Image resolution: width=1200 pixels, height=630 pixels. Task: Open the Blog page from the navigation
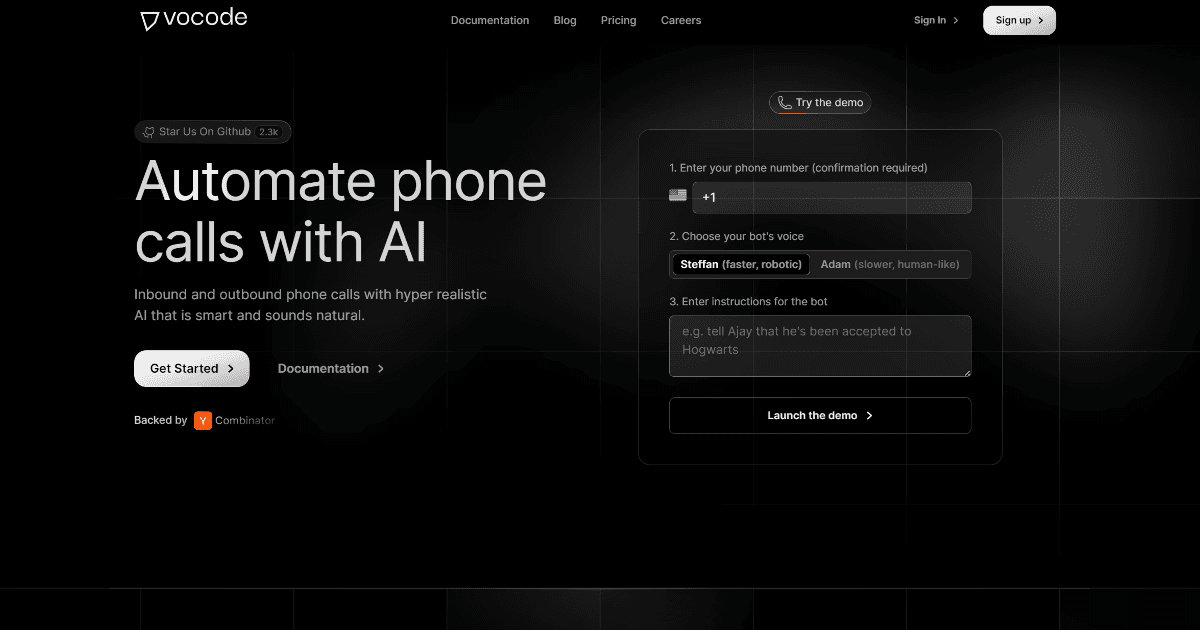[564, 19]
